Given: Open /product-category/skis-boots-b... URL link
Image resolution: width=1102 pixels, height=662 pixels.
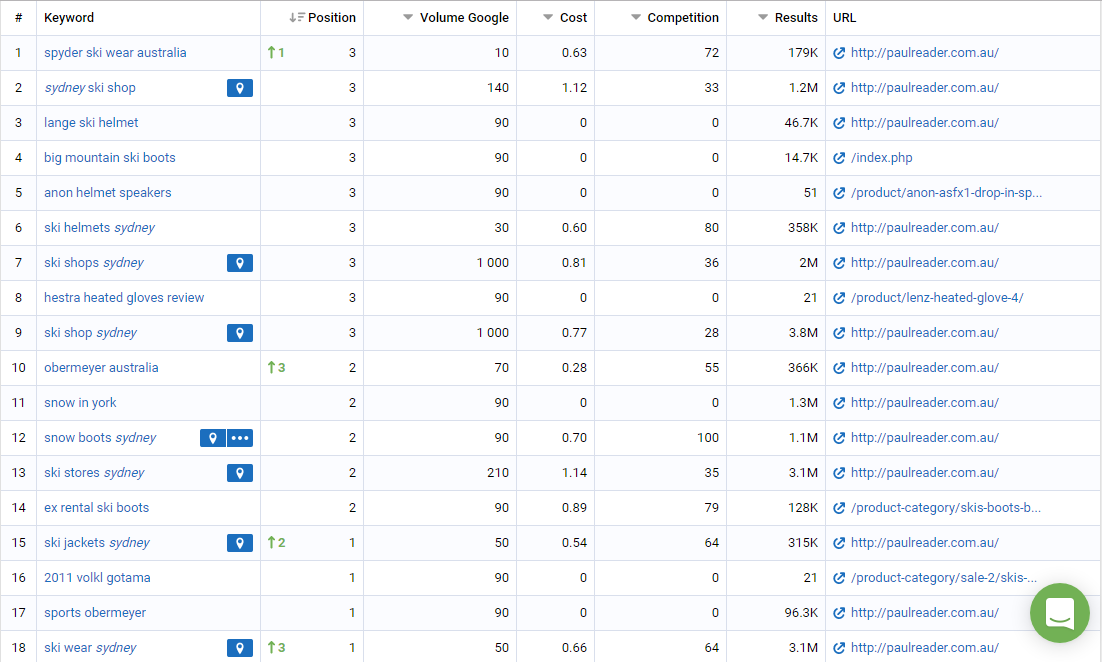Looking at the screenshot, I should coord(946,508).
